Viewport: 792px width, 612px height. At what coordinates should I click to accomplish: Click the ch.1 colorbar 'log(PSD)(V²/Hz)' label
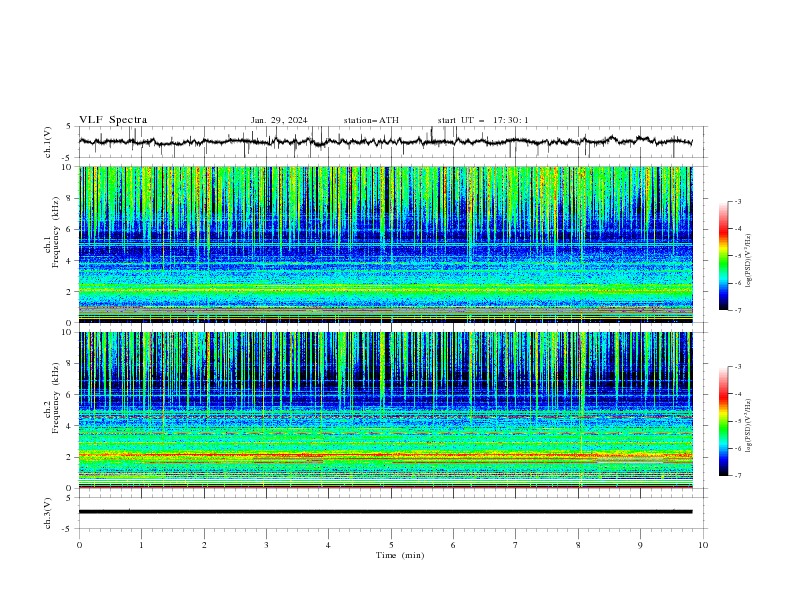tap(749, 261)
